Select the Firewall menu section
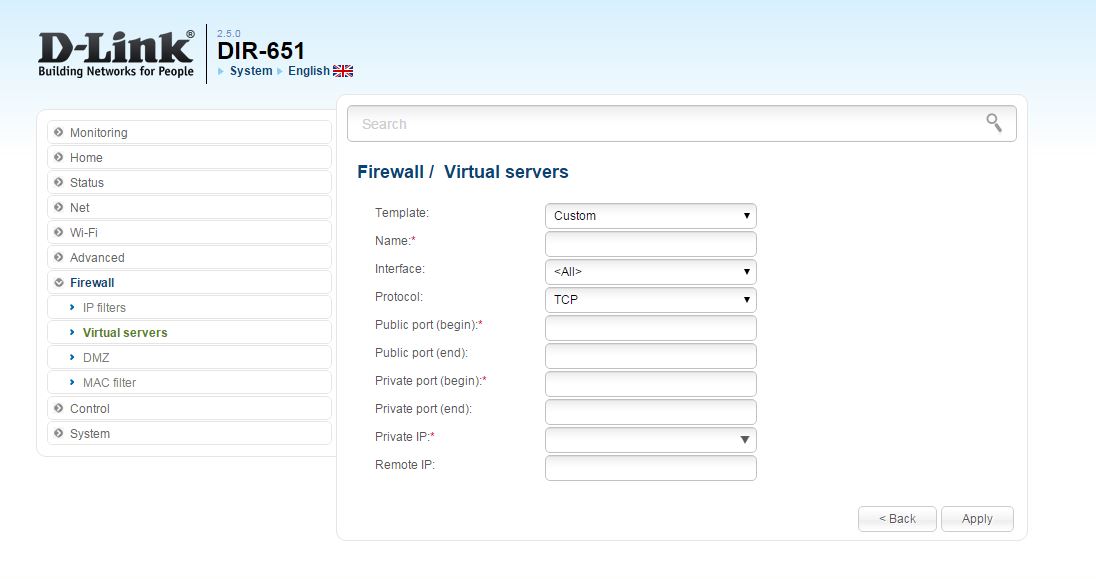1096x579 pixels. click(189, 283)
